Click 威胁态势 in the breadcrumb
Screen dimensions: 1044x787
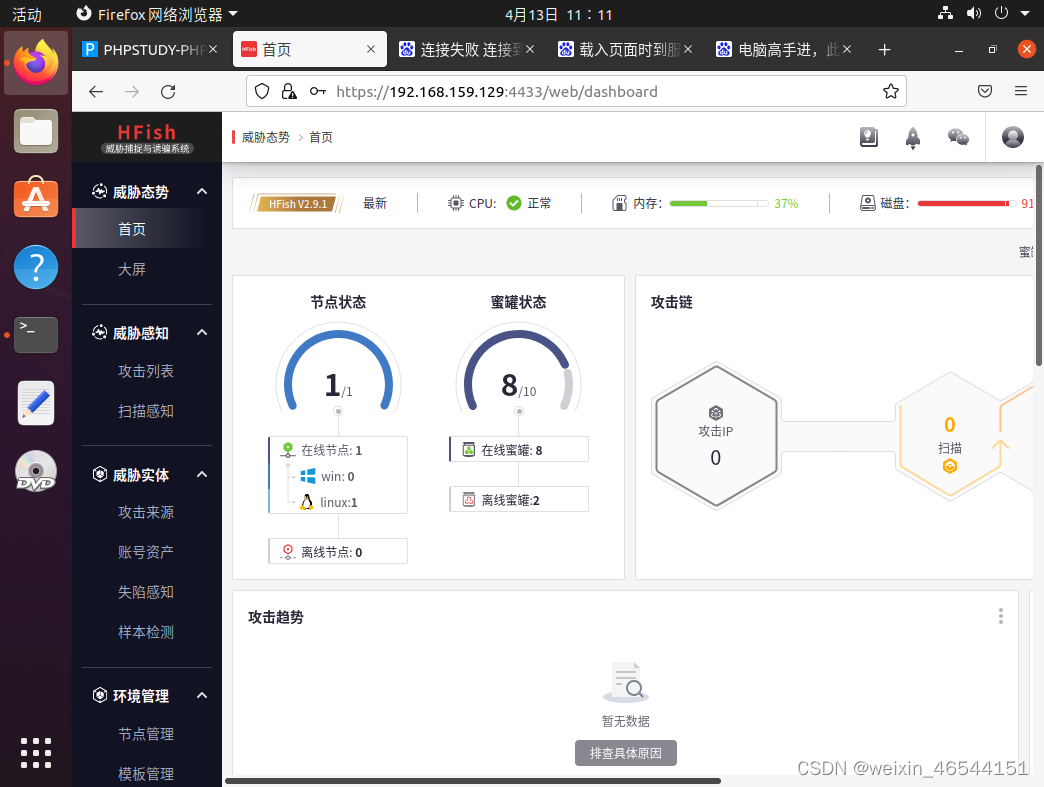[266, 137]
